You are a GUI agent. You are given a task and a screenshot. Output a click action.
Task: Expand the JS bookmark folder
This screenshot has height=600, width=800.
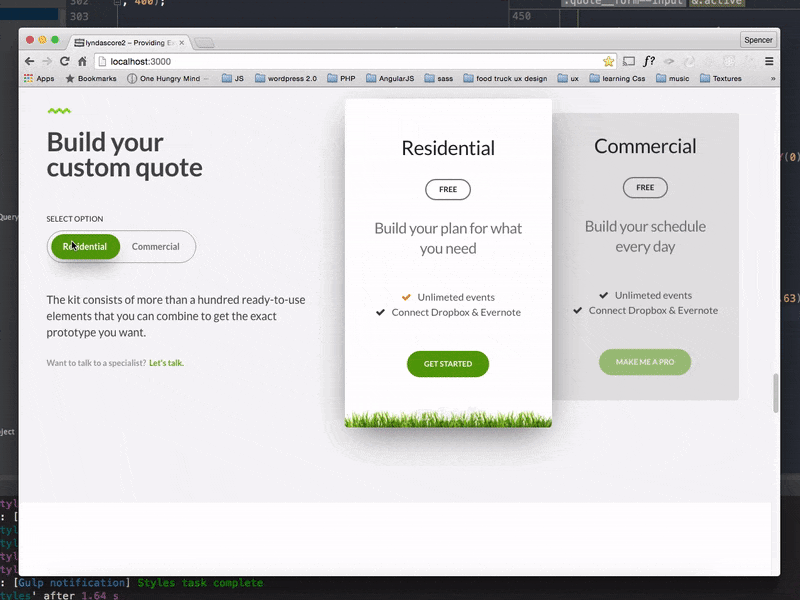point(233,79)
